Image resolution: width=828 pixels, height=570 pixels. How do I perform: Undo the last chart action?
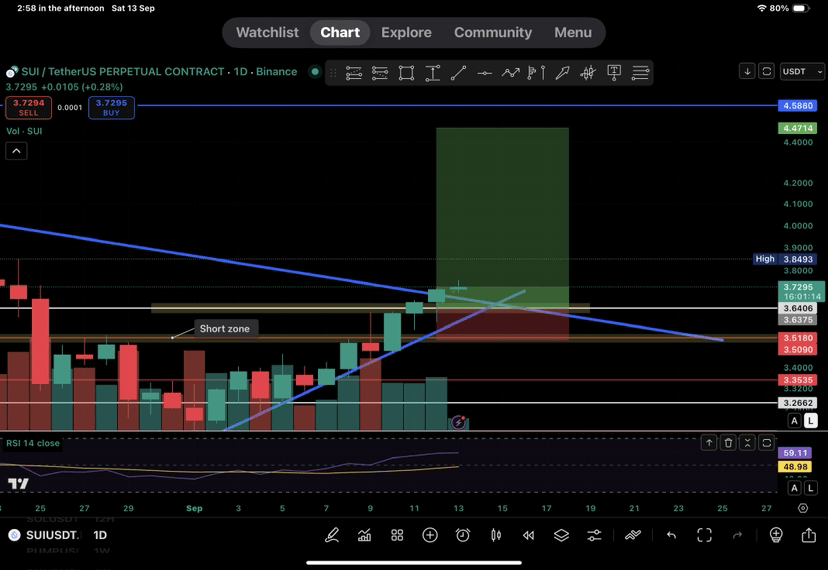tap(671, 535)
